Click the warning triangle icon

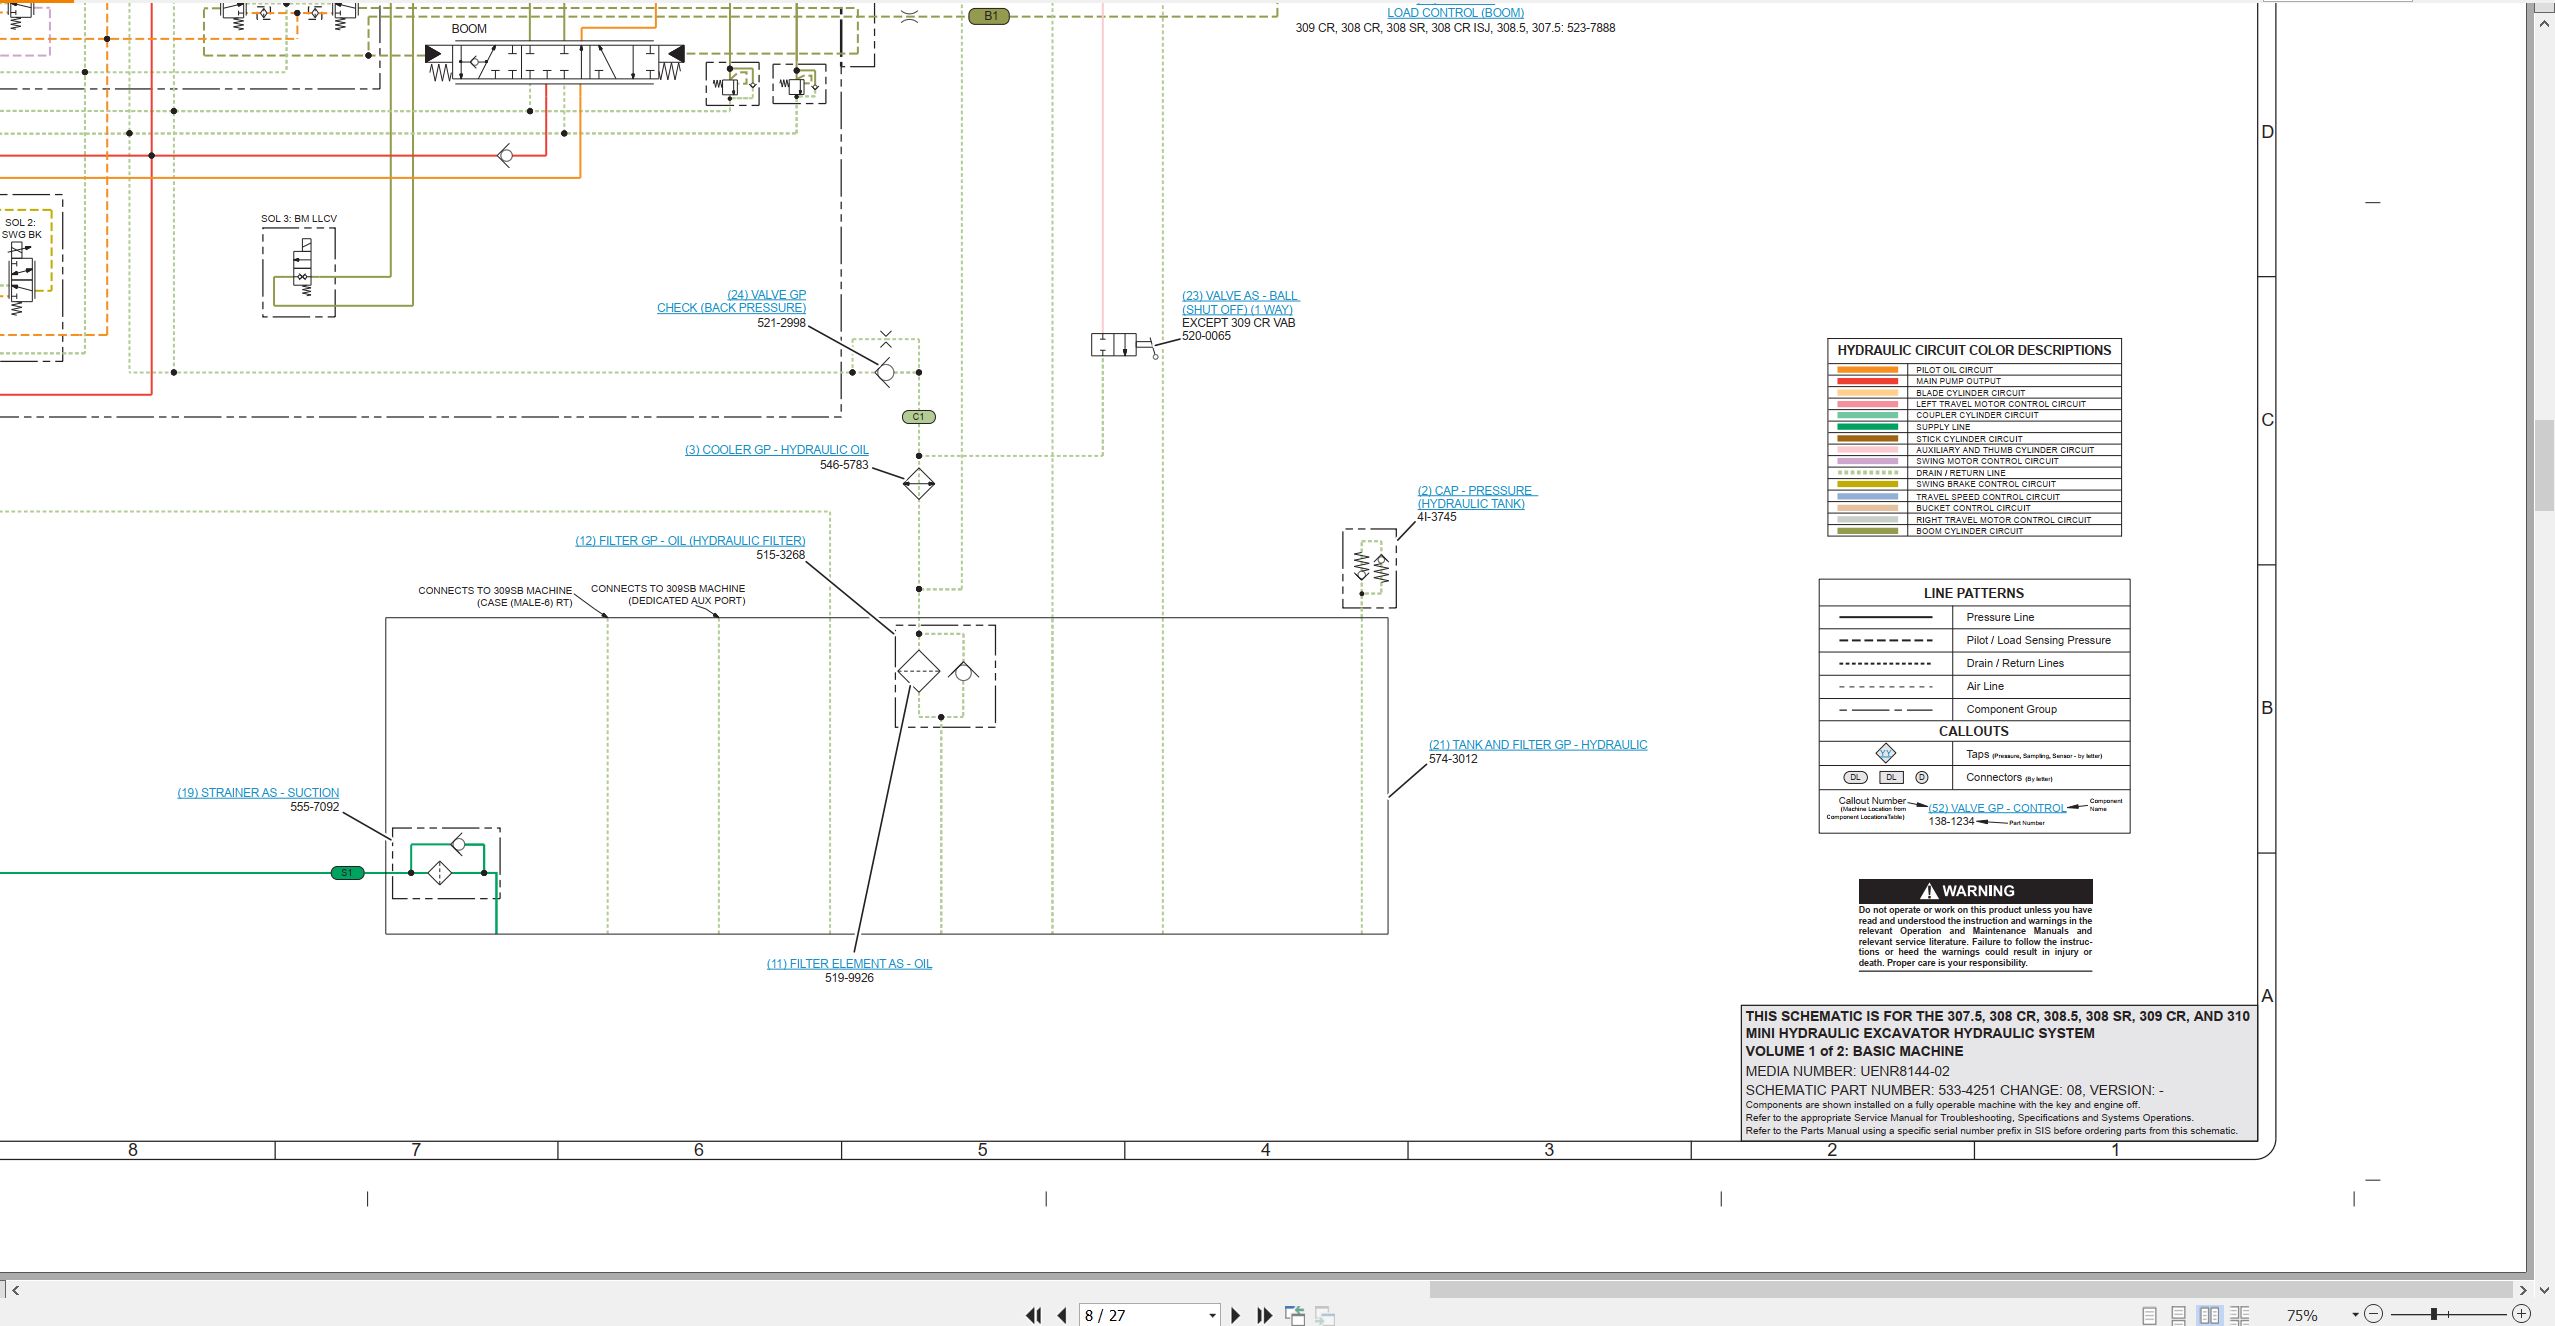1929,891
